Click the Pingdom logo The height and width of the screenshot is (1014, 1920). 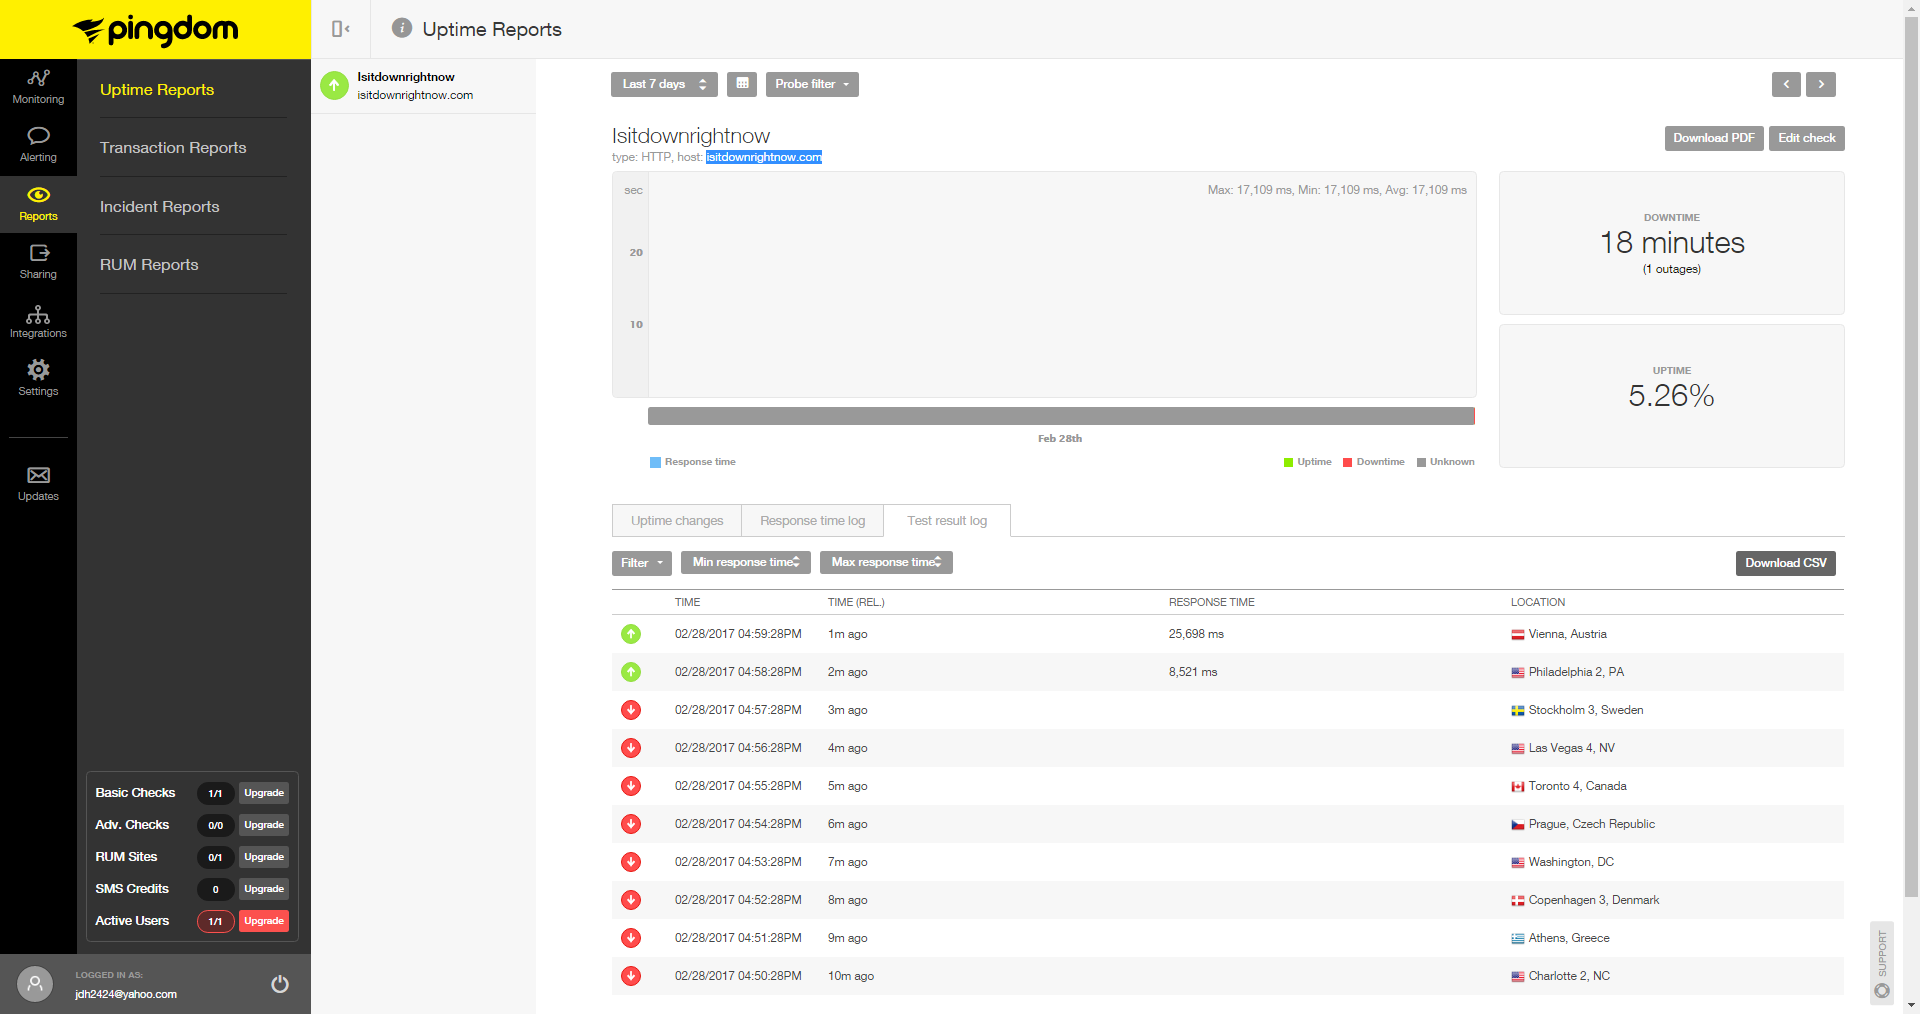tap(155, 30)
